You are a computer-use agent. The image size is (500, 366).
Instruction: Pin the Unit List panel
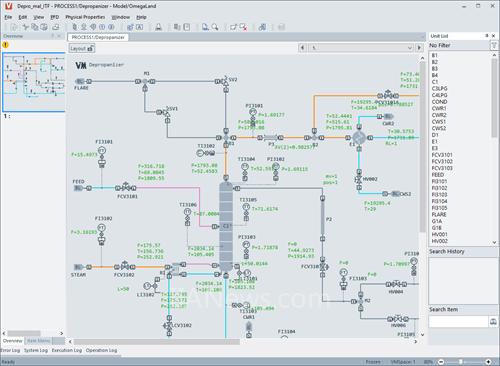click(487, 36)
